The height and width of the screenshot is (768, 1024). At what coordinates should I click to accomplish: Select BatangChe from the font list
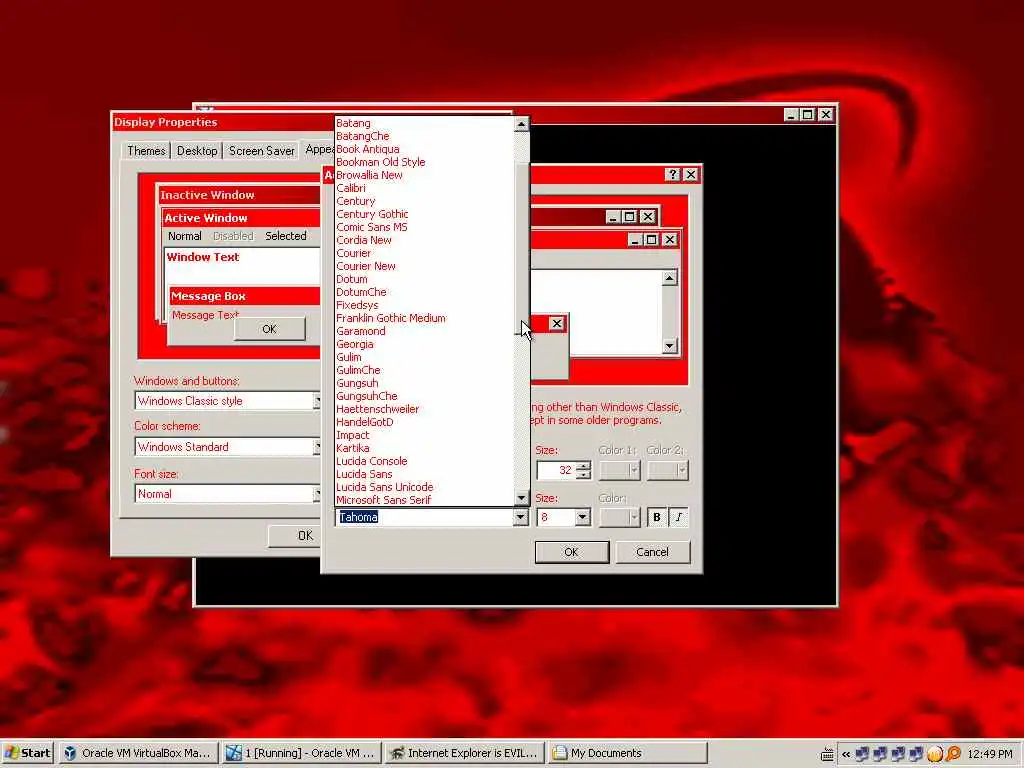click(362, 136)
